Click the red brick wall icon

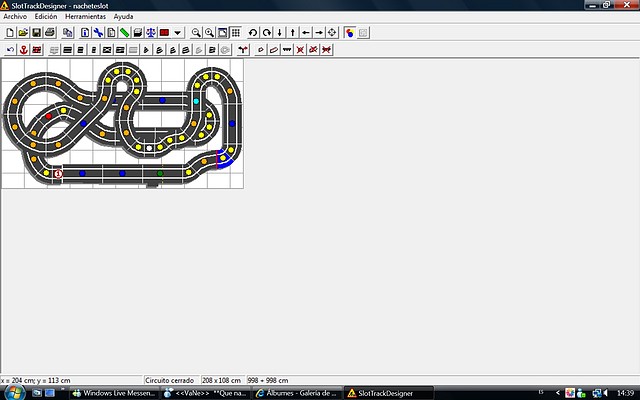[37, 50]
